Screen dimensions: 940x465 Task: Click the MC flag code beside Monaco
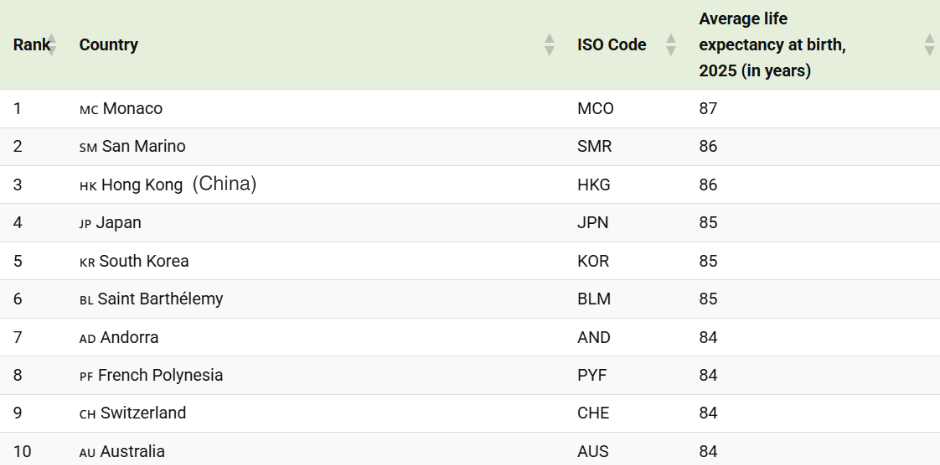tap(88, 109)
